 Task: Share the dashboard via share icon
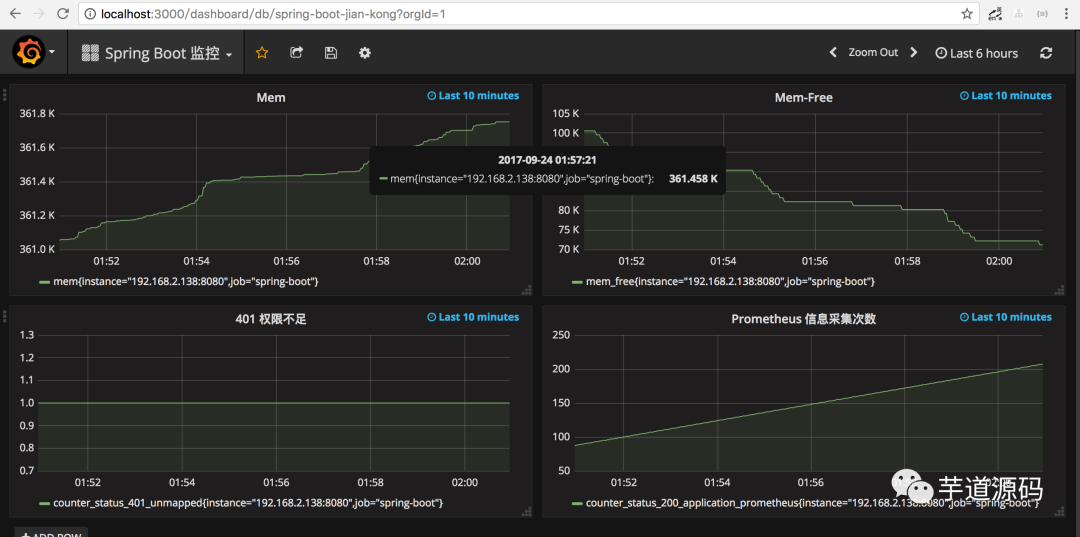(x=296, y=52)
